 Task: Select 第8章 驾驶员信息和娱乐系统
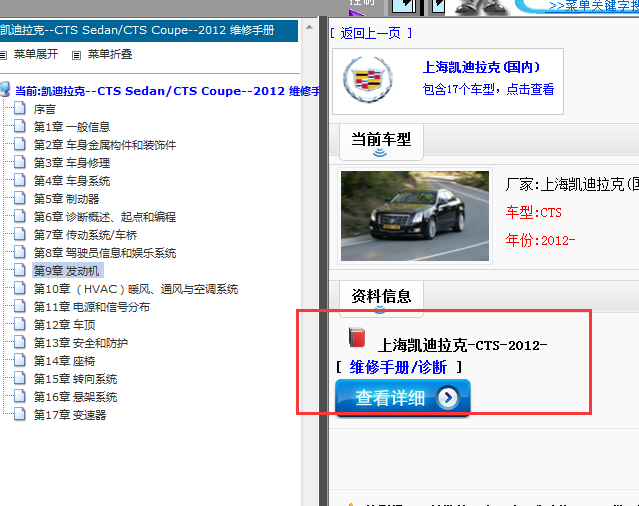point(105,253)
